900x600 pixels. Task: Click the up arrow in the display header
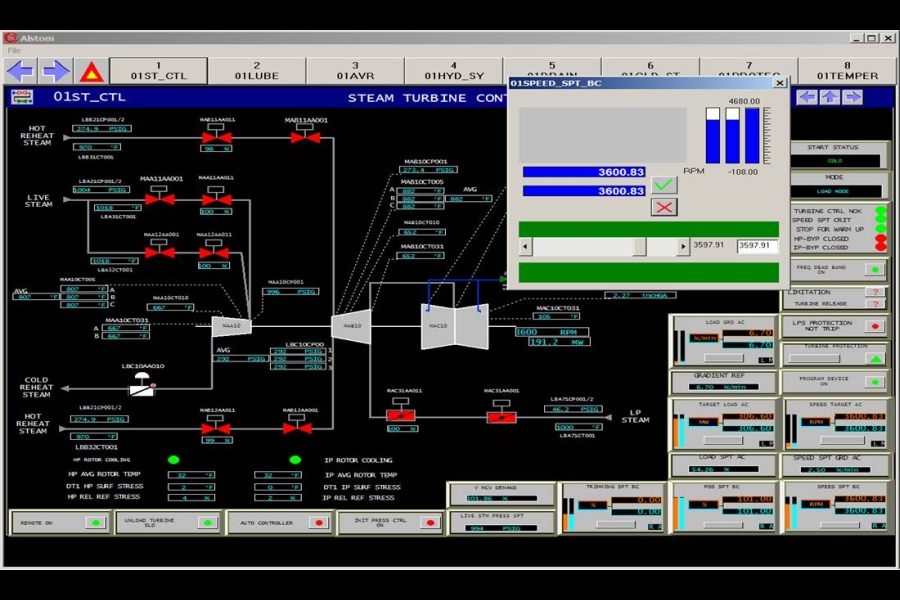(830, 97)
